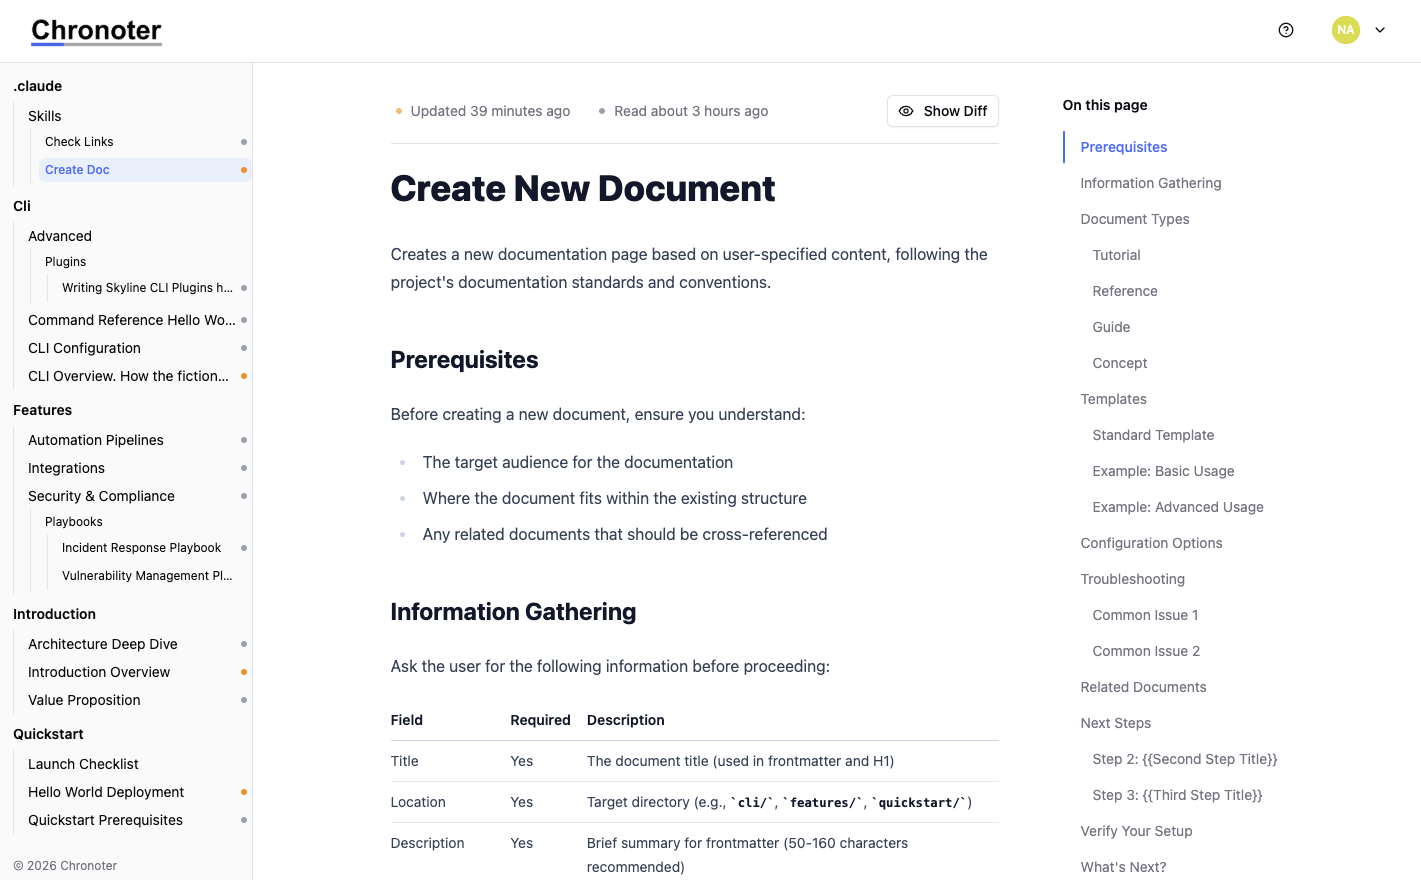1421x880 pixels.
Task: Open the account dropdown chevron
Action: coord(1381,30)
